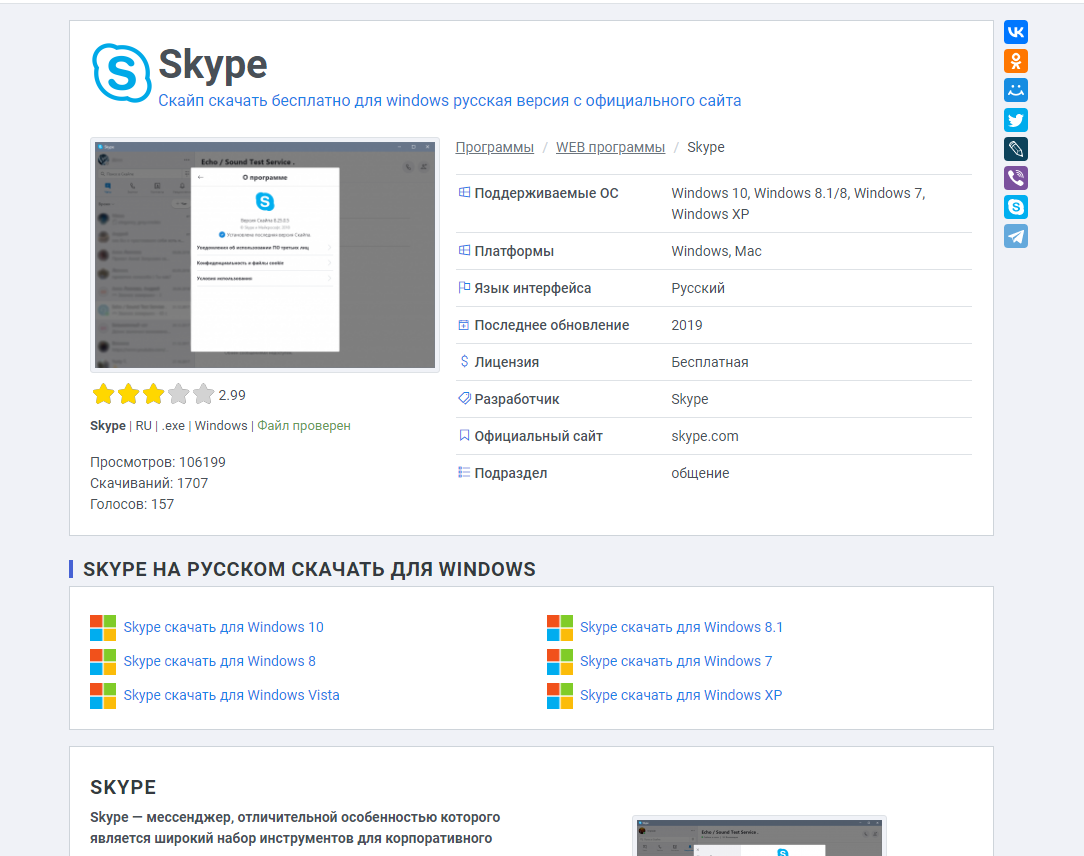The height and width of the screenshot is (856, 1084).
Task: Click Windows, Mac platforms value
Action: (716, 251)
